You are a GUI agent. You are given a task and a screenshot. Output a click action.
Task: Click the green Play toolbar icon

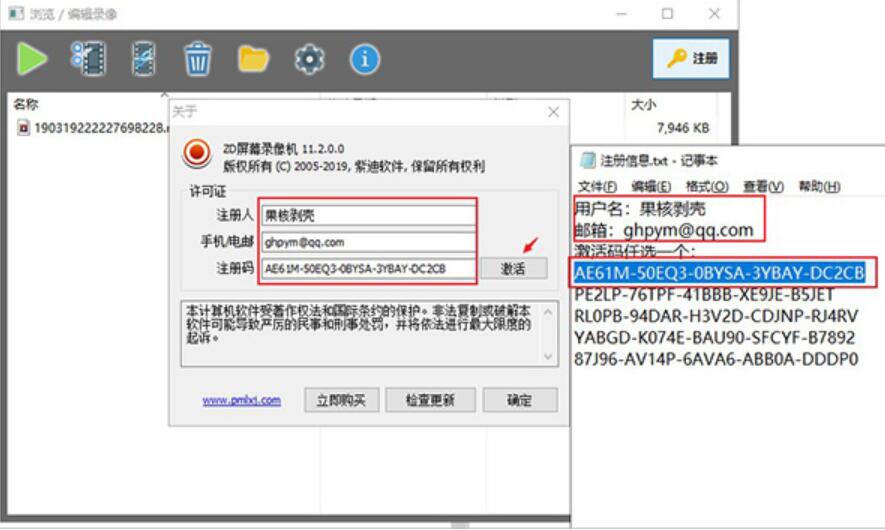click(32, 59)
